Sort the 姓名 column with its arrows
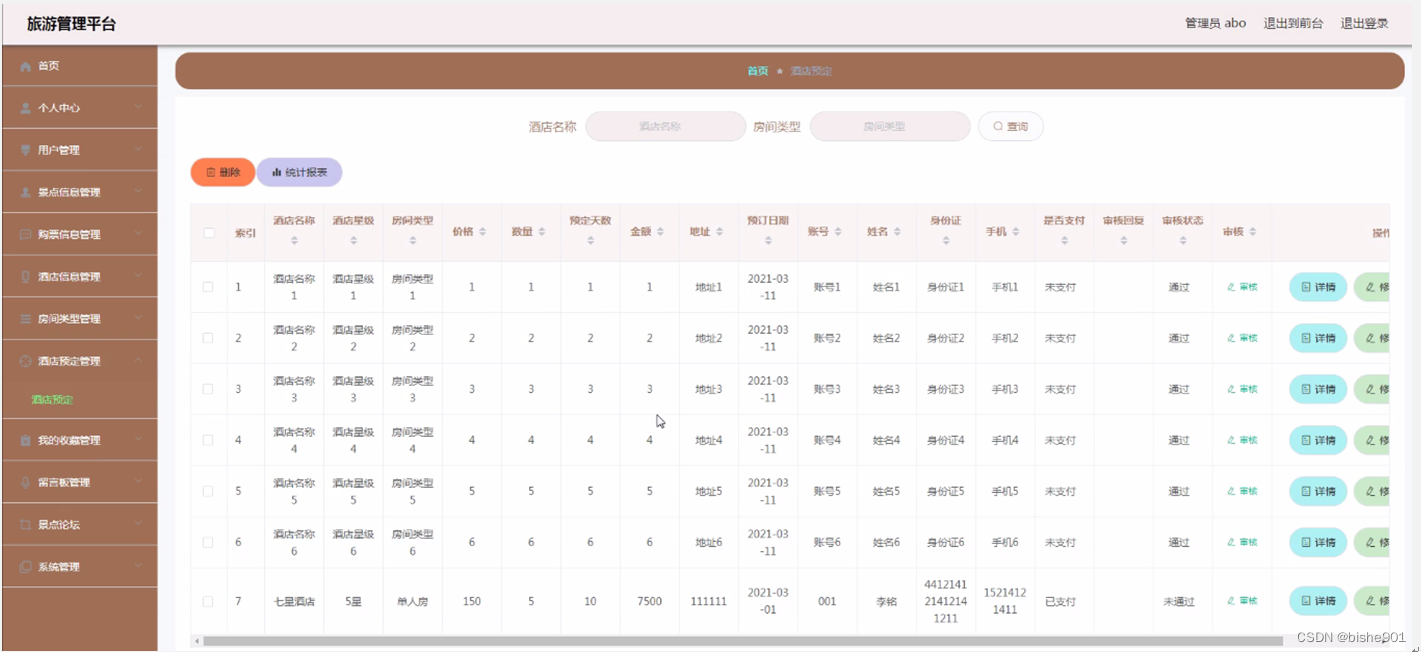Image resolution: width=1421 pixels, height=652 pixels. [898, 232]
